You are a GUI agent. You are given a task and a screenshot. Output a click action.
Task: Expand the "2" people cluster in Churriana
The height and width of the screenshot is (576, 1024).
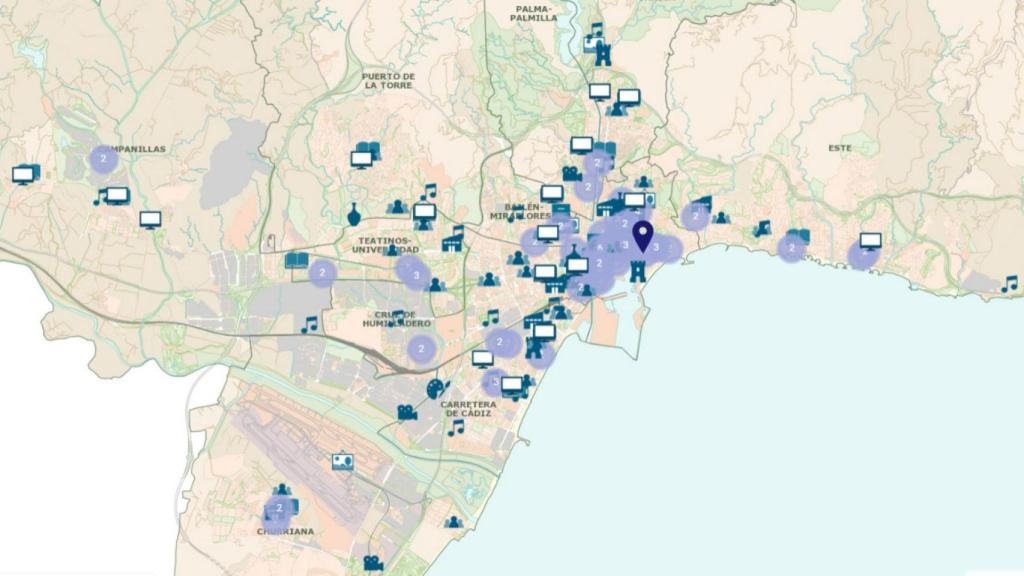click(x=280, y=508)
